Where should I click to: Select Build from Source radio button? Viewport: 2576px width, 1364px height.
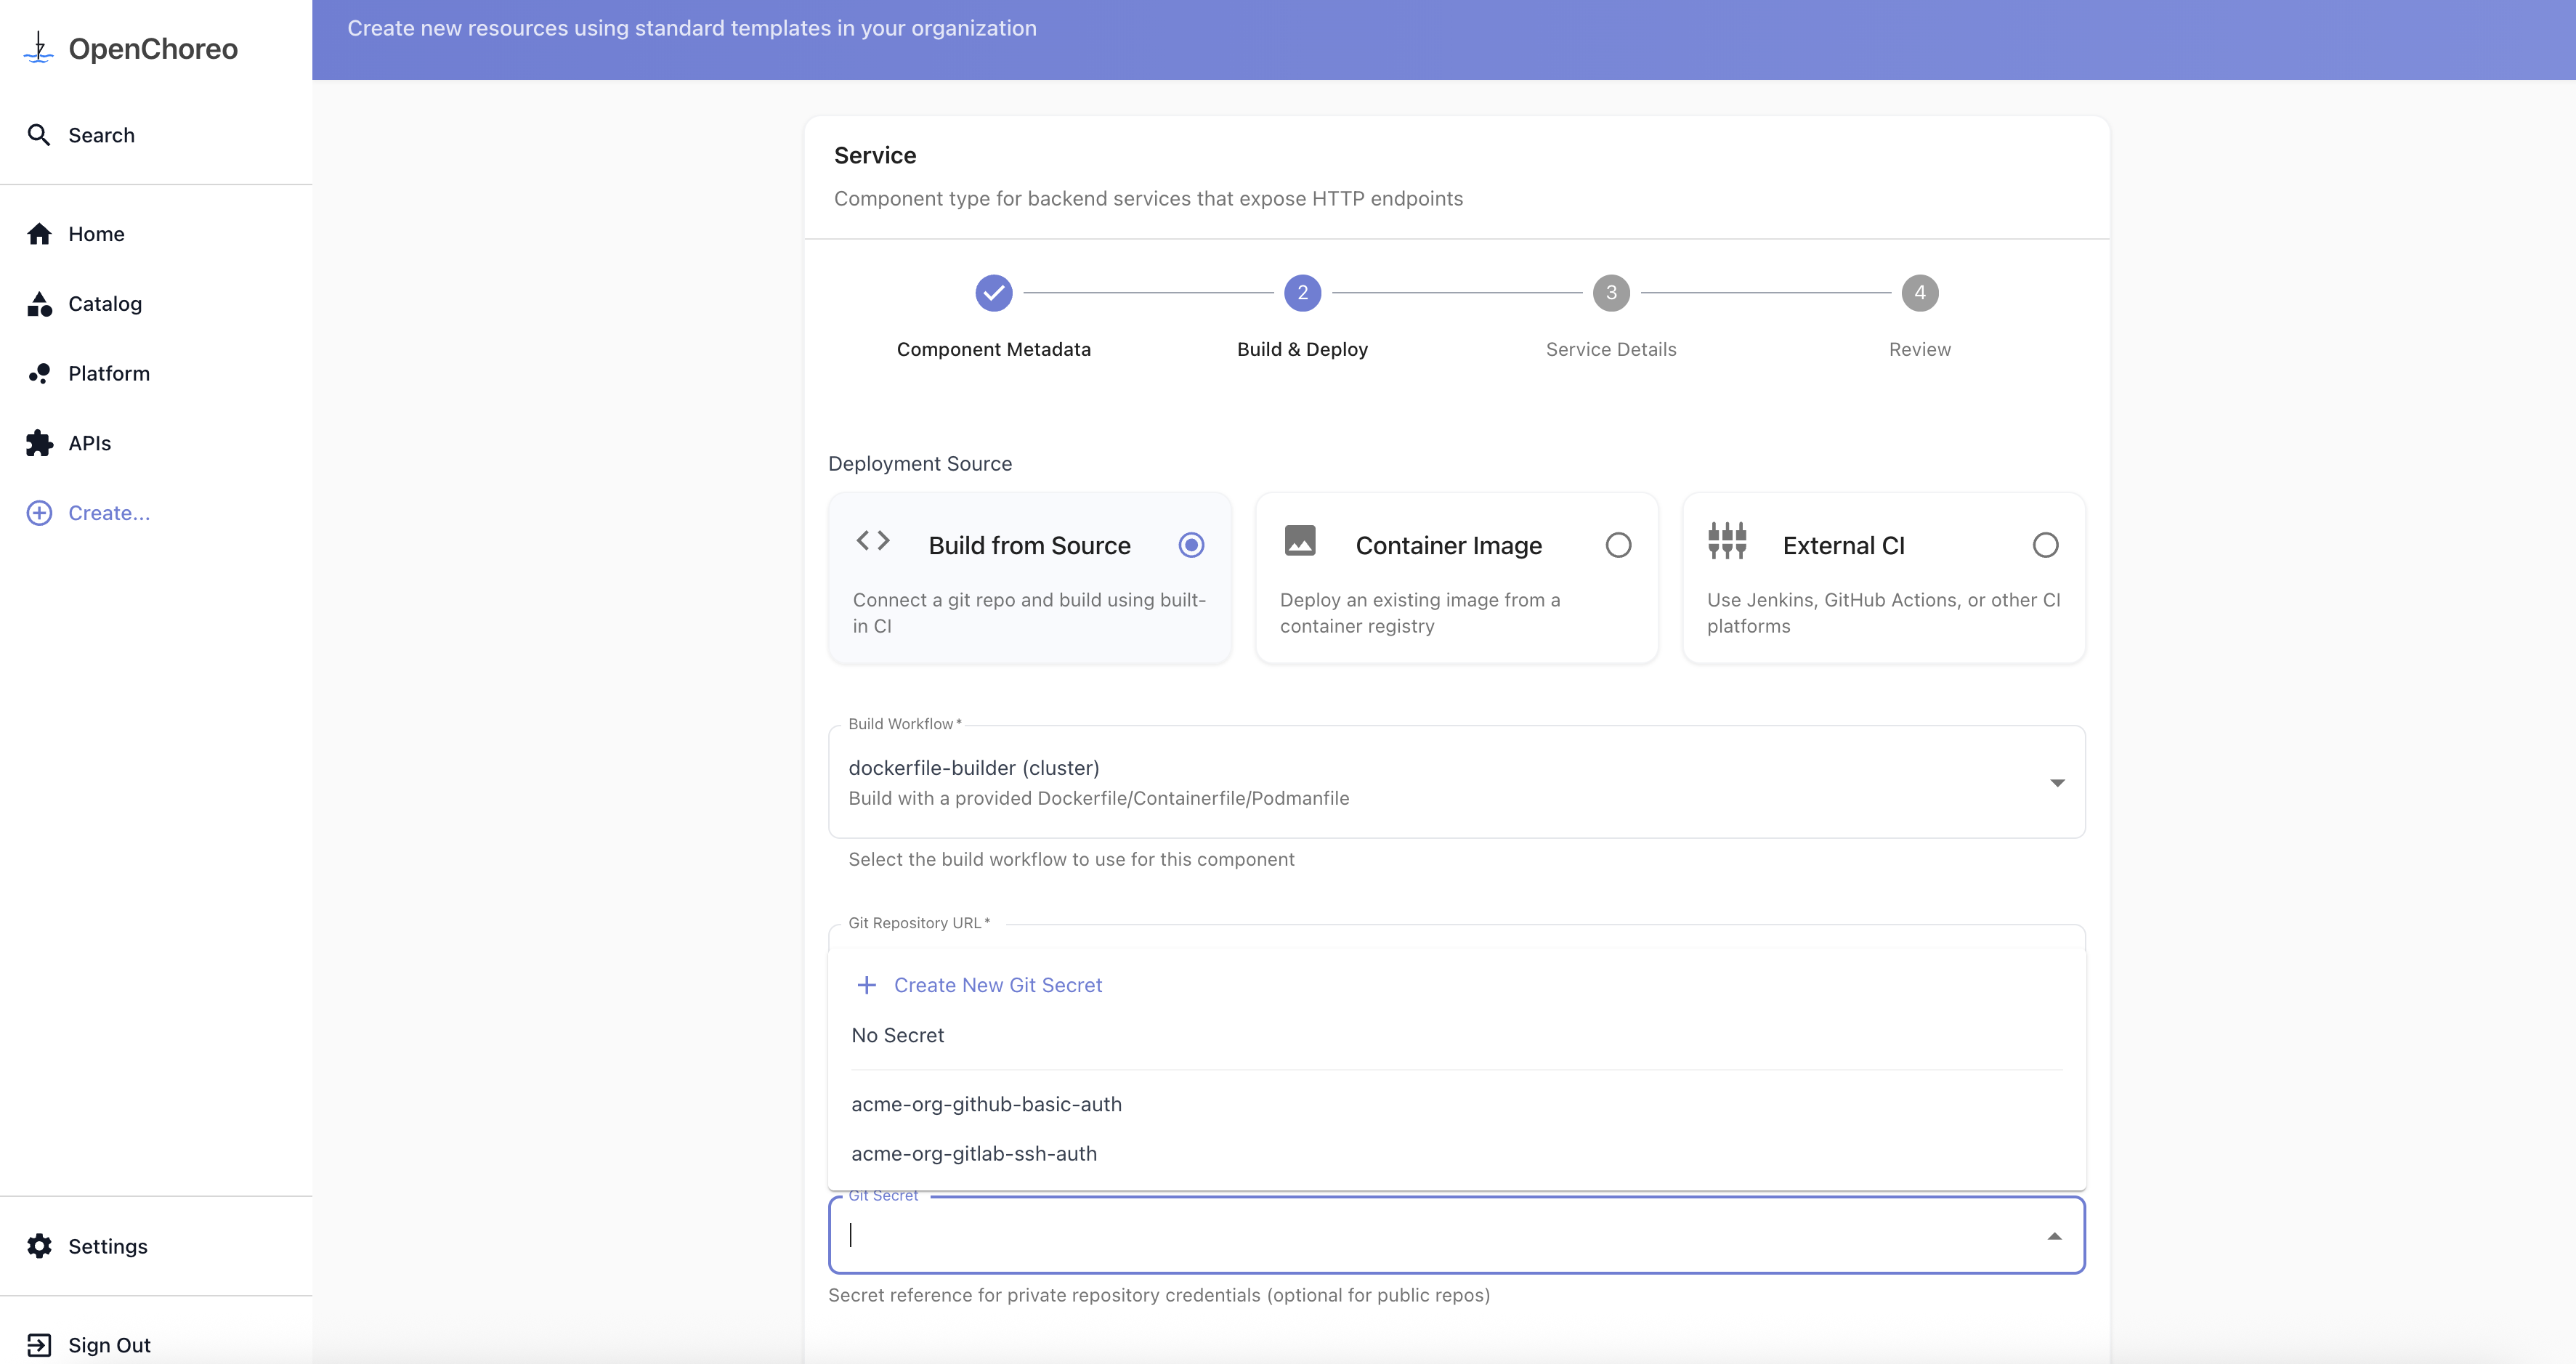pos(1190,545)
